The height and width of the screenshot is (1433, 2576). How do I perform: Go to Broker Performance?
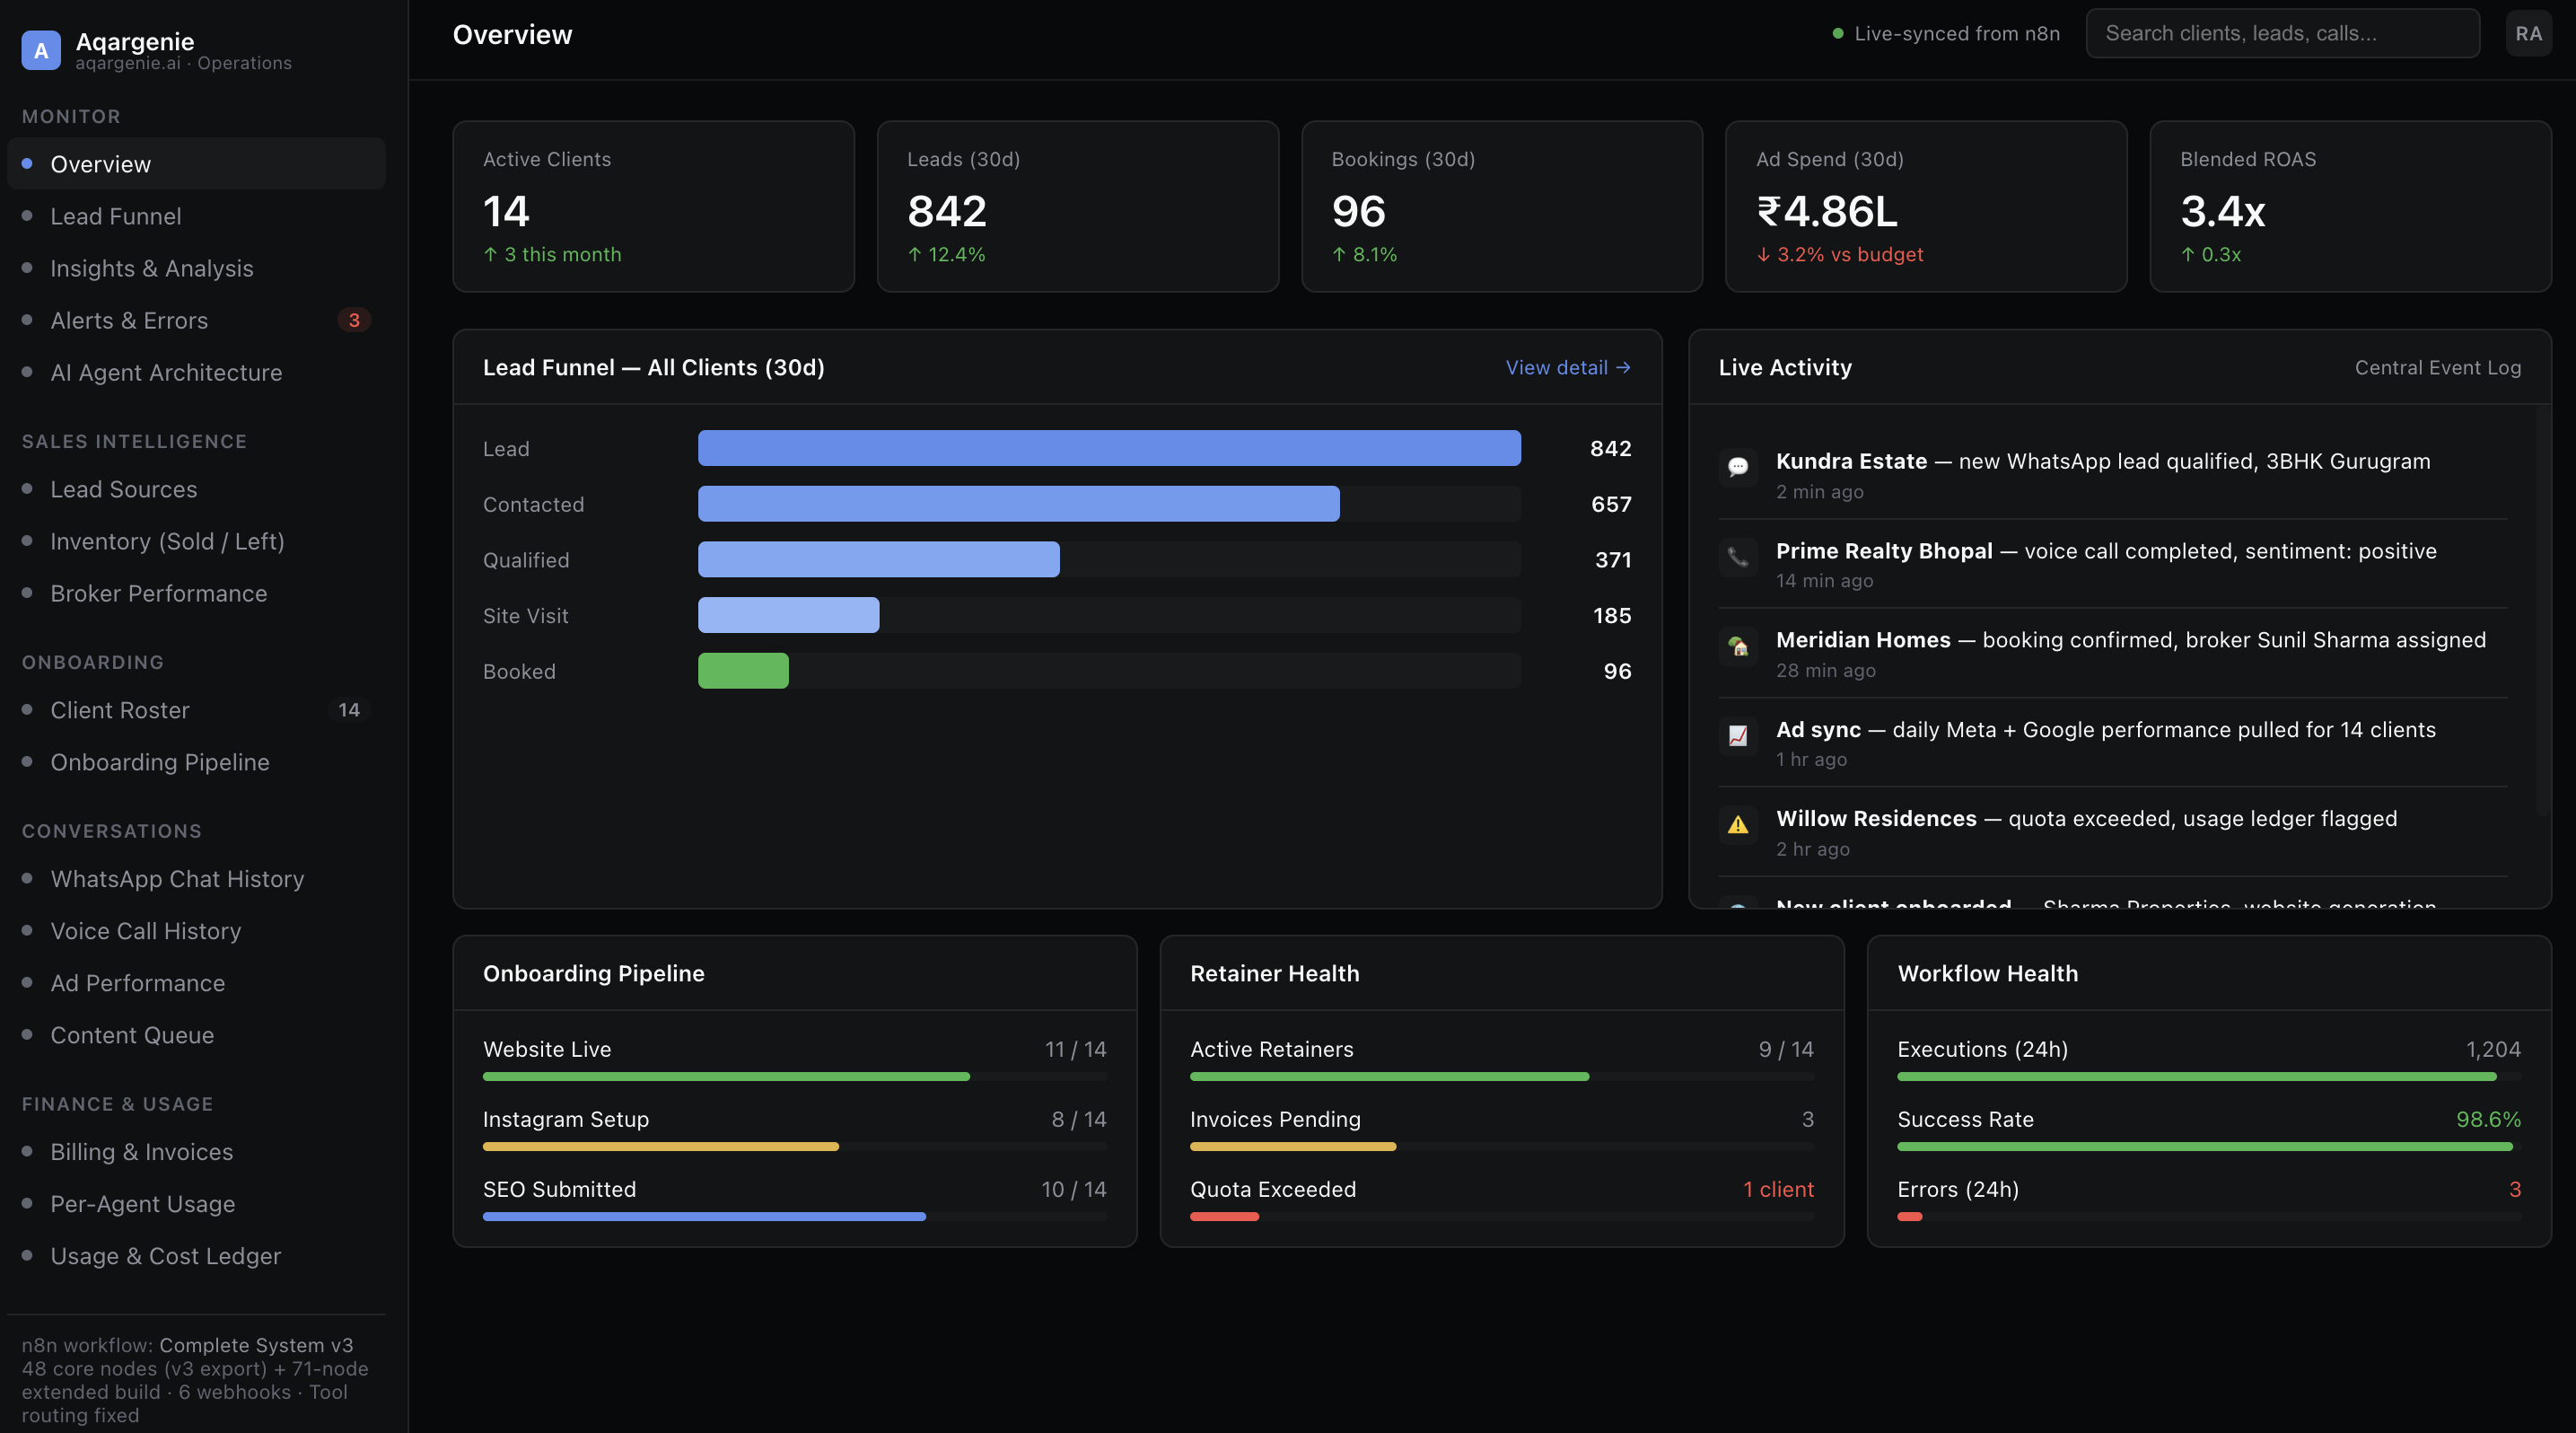coord(196,593)
